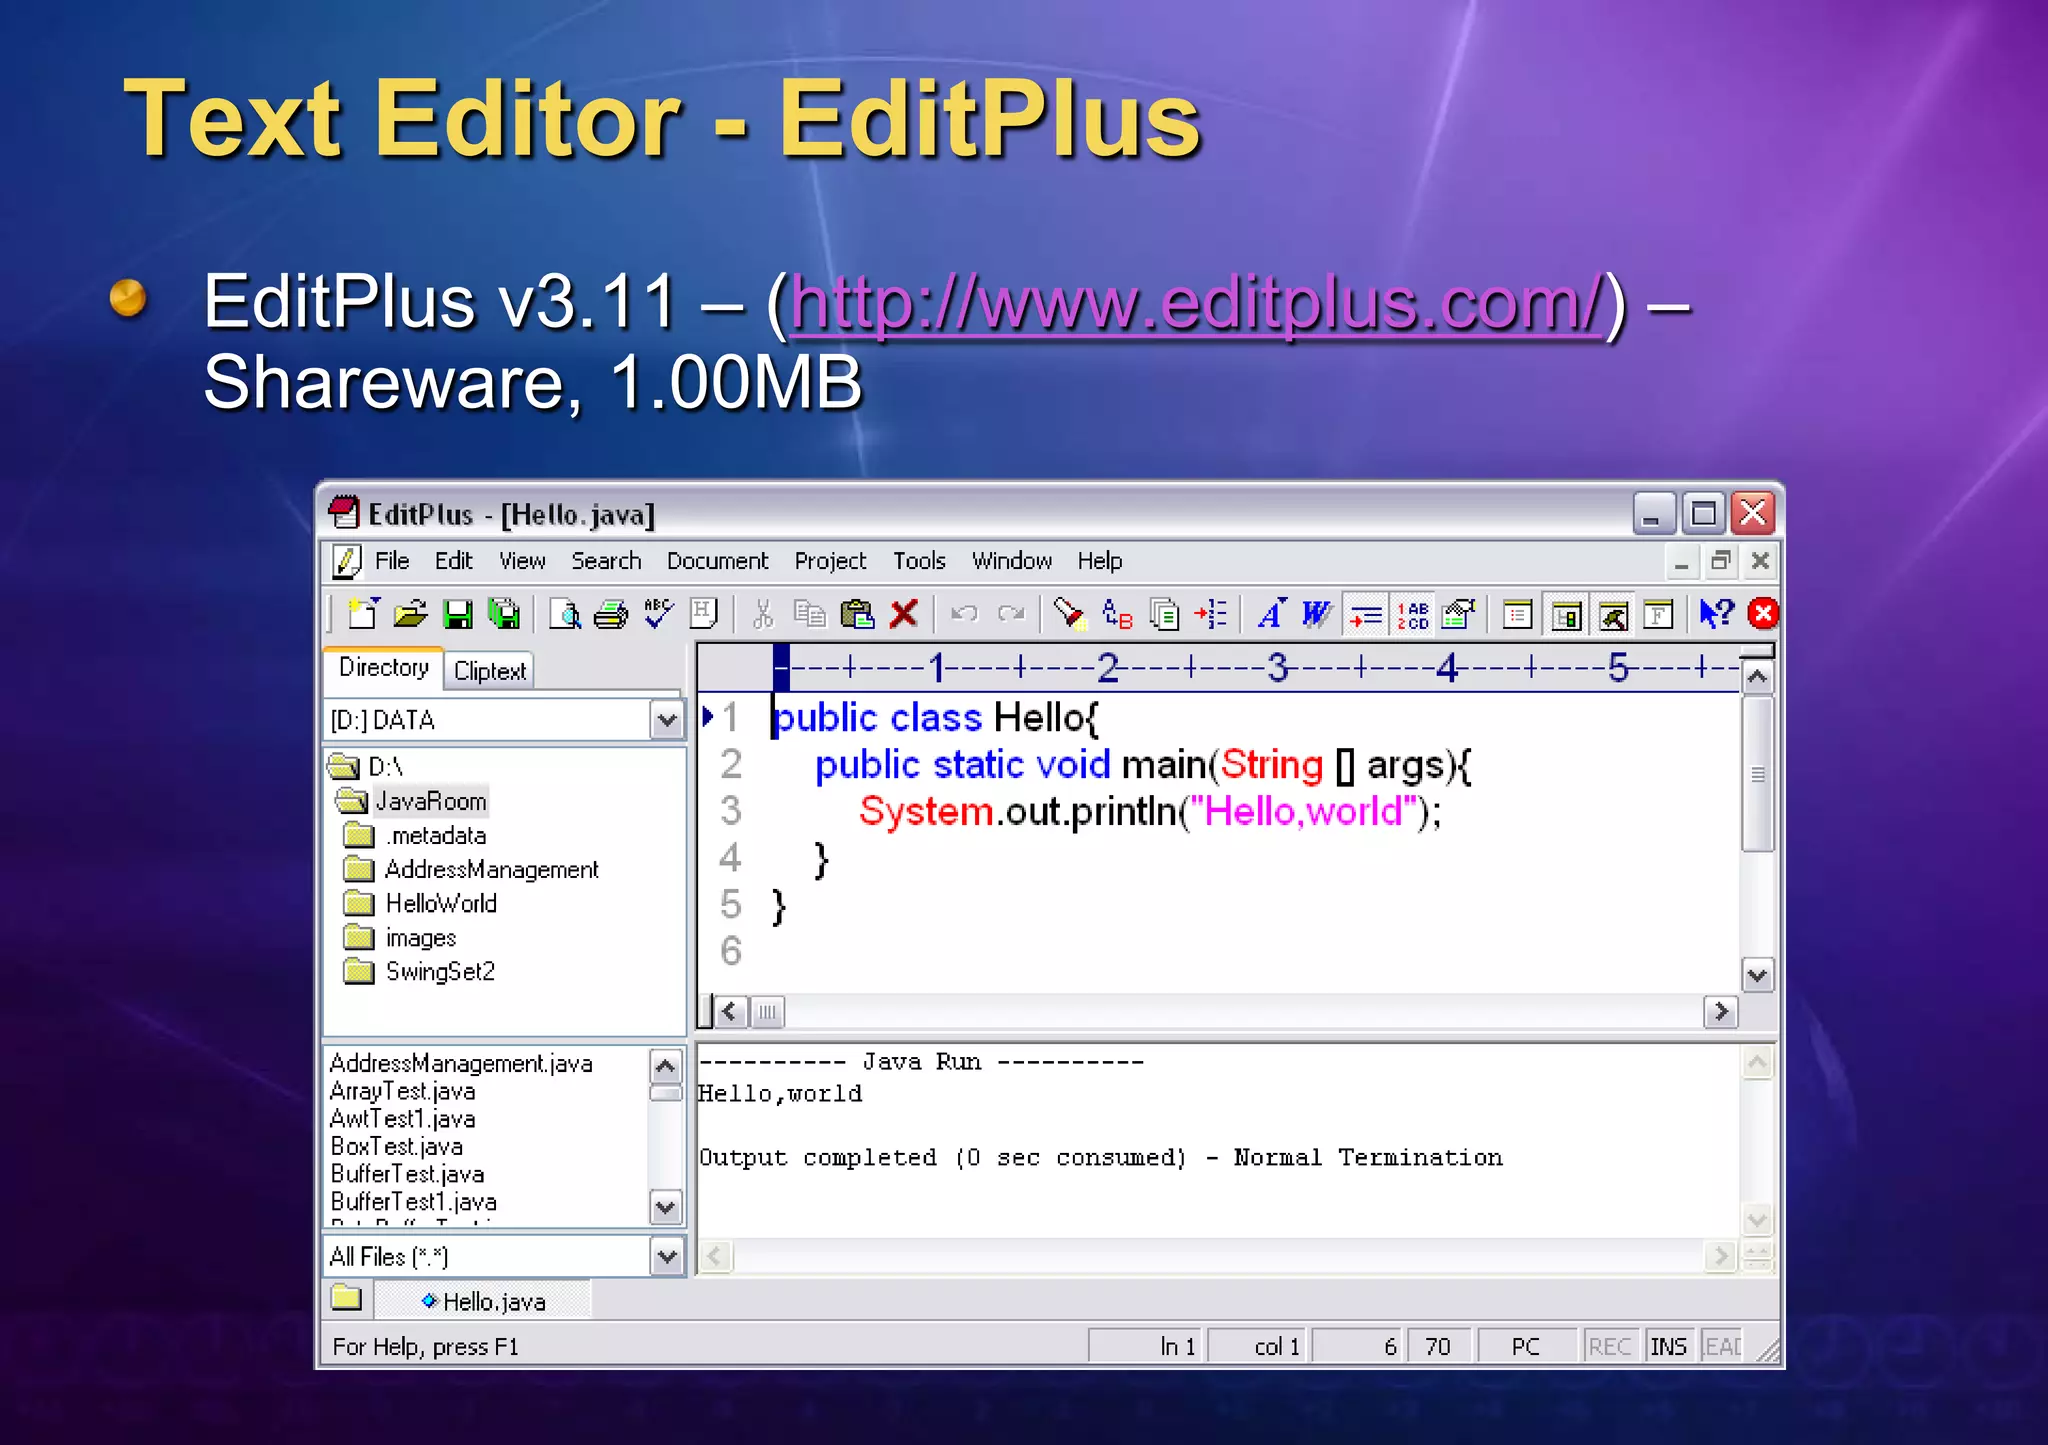The height and width of the screenshot is (1445, 2048).
Task: Toggle the Auto Indent toolbar button
Action: 1365,614
